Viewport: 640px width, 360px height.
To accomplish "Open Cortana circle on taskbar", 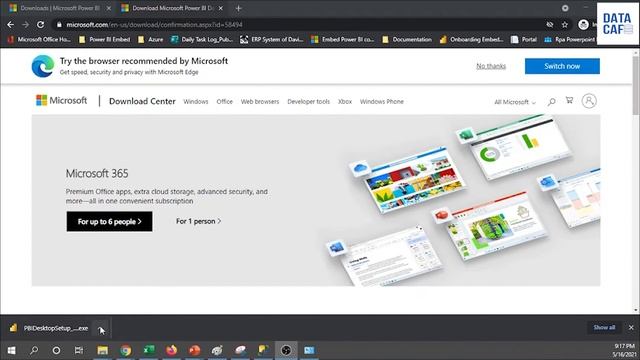I will pos(56,350).
